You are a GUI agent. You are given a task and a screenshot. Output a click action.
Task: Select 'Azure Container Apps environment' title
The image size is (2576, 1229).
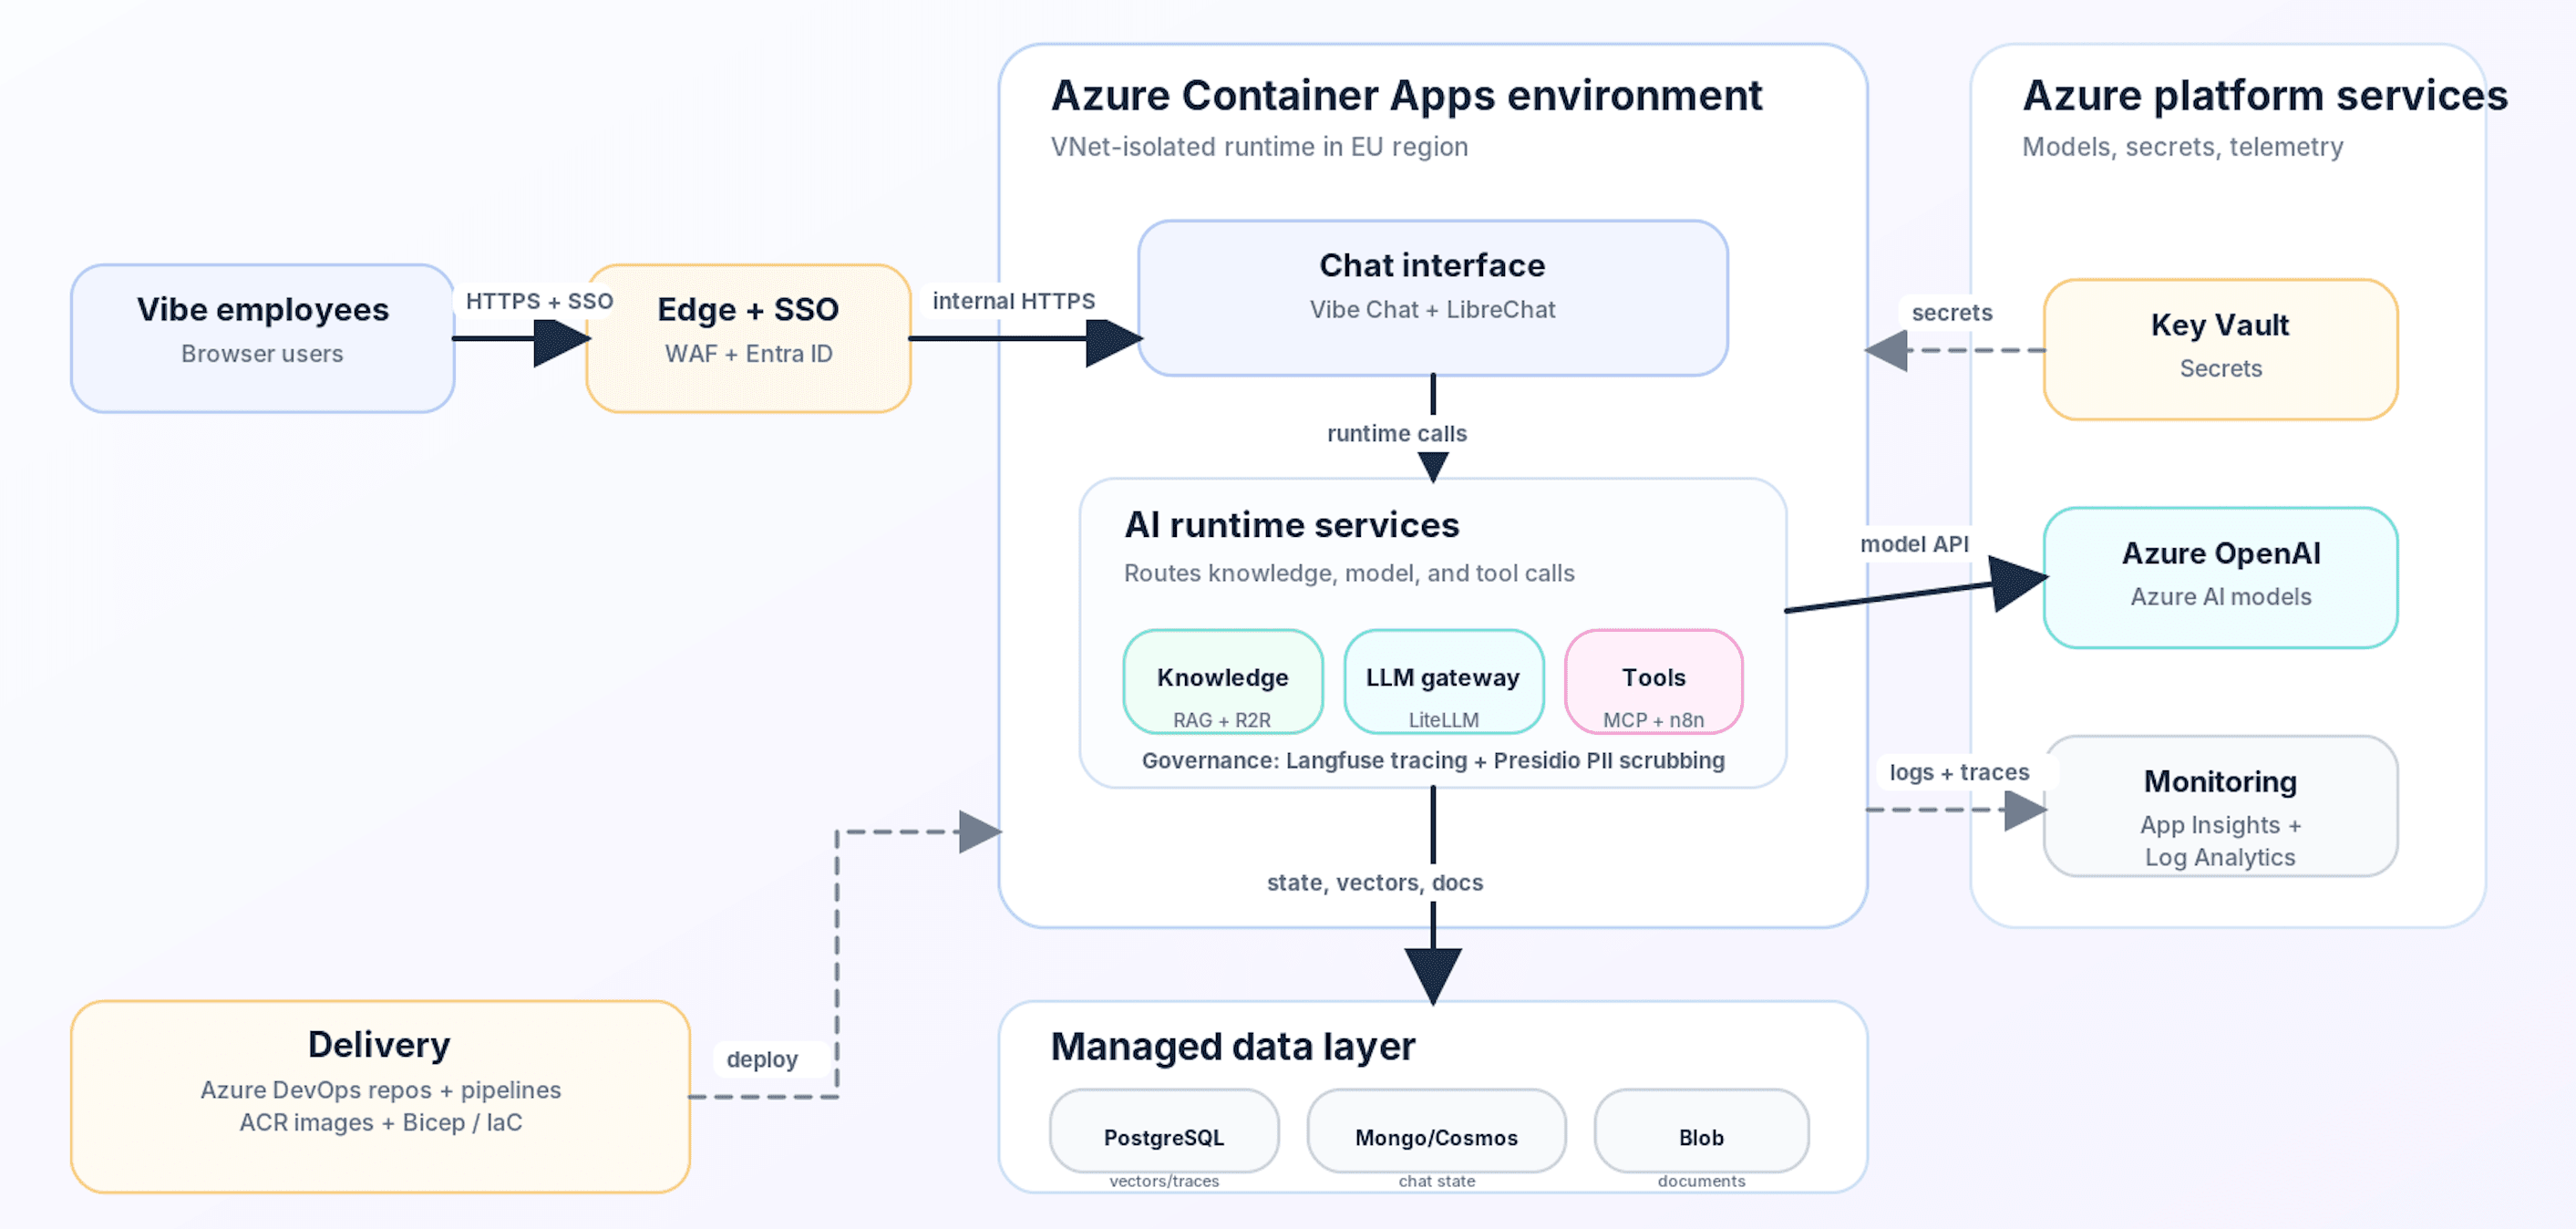pos(1406,96)
